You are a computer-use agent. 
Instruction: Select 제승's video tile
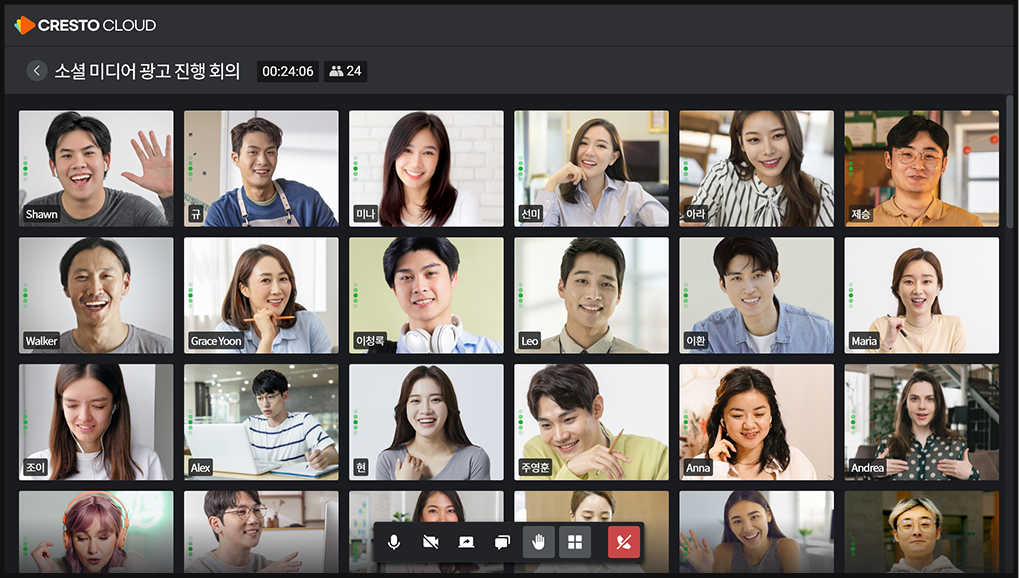(922, 168)
